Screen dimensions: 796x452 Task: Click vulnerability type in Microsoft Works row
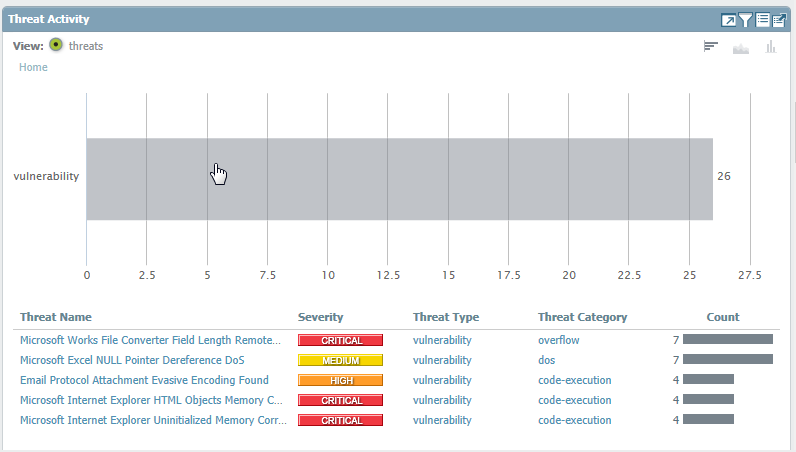442,340
